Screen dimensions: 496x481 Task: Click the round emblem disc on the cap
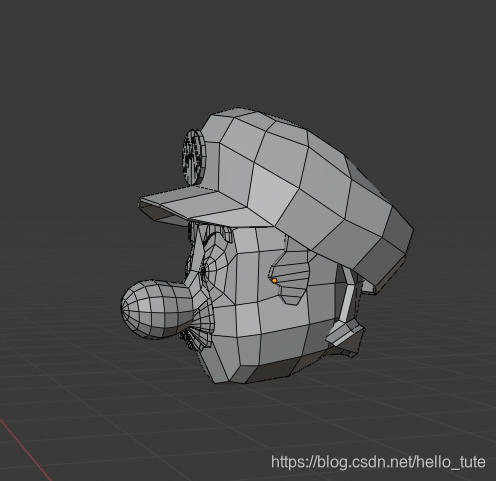click(194, 157)
